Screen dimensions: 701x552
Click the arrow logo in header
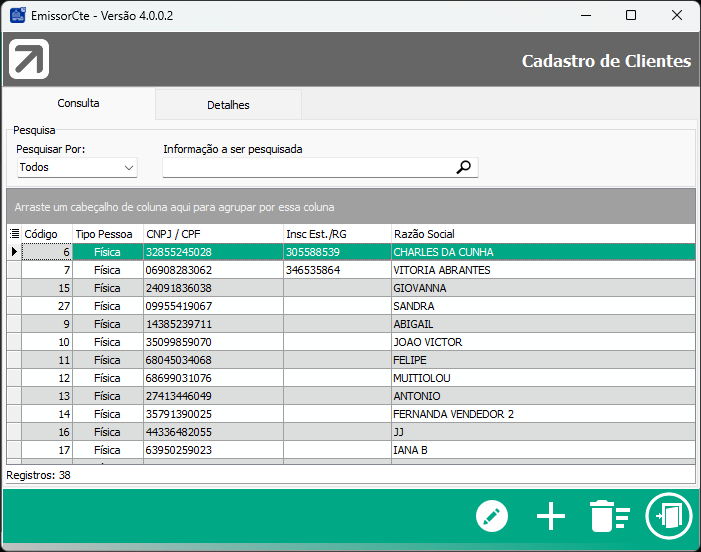pos(29,60)
